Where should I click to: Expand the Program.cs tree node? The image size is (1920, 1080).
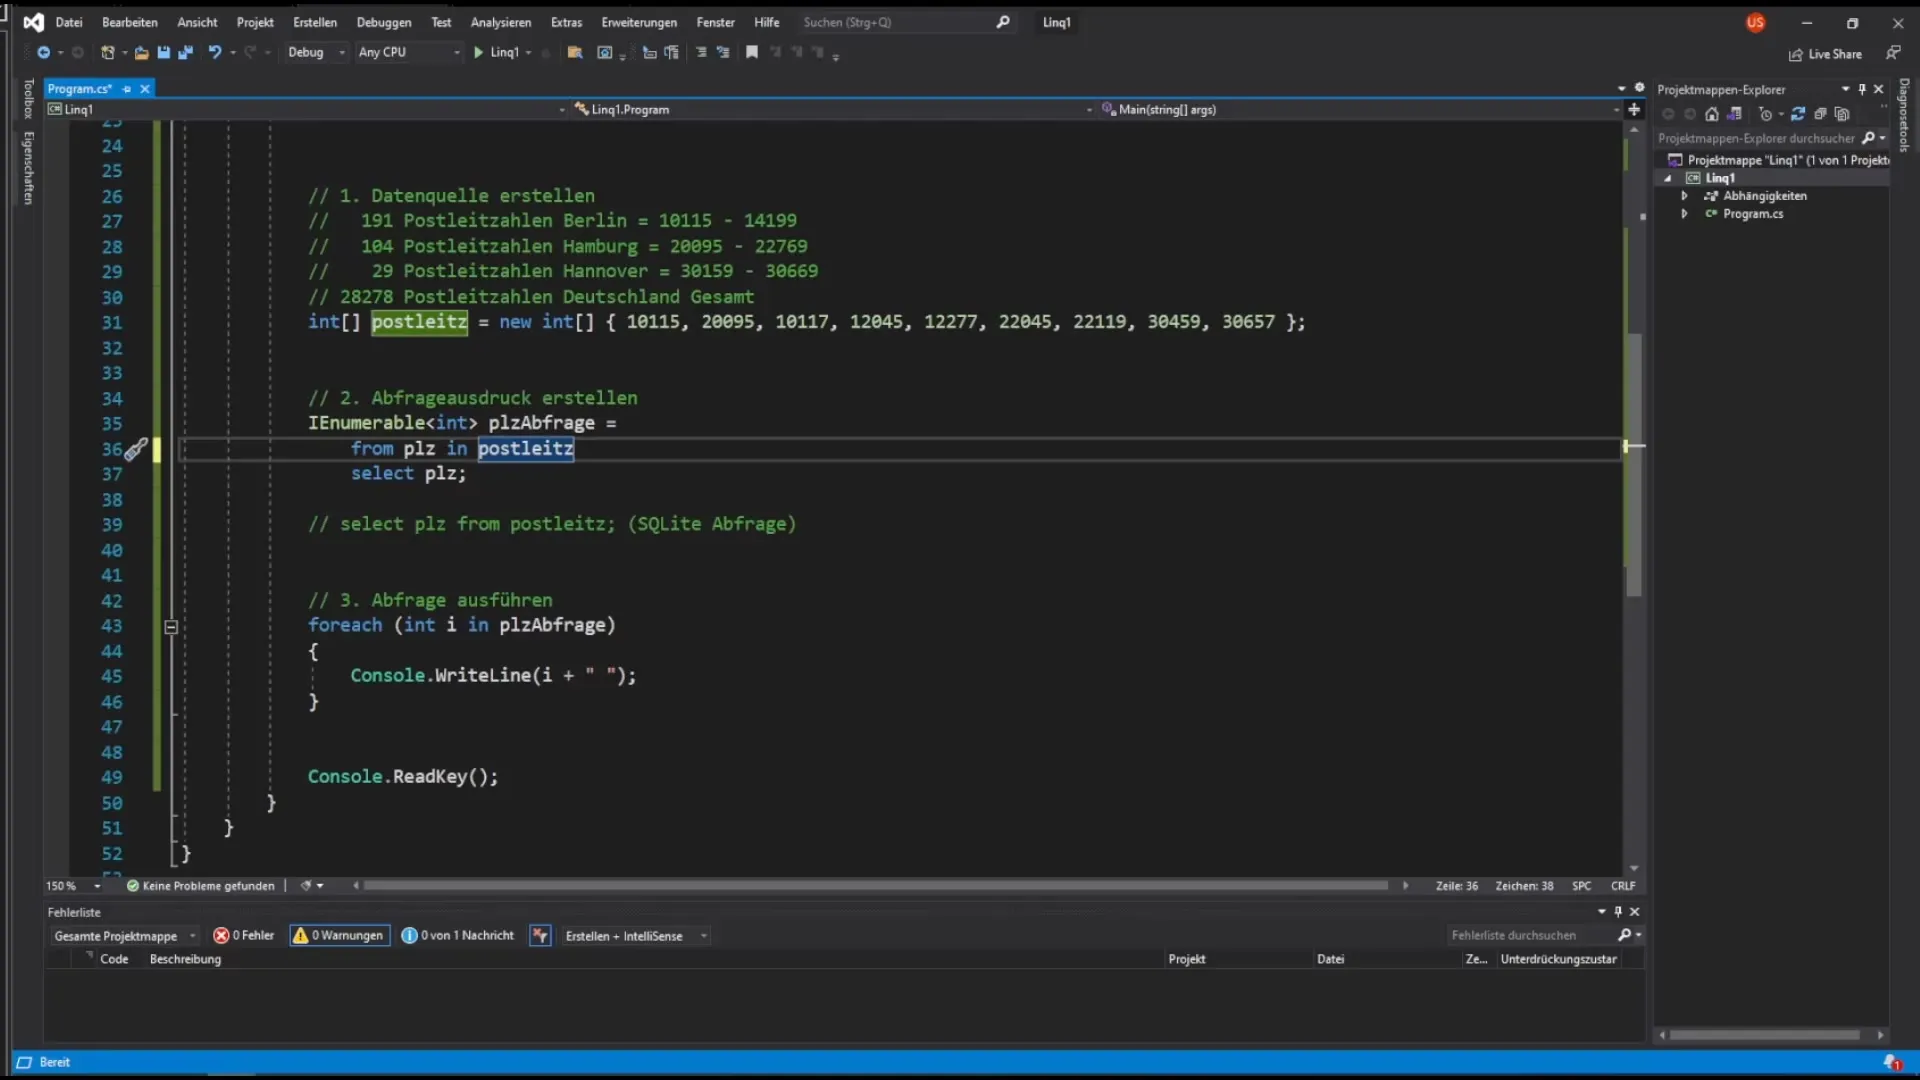[1685, 214]
